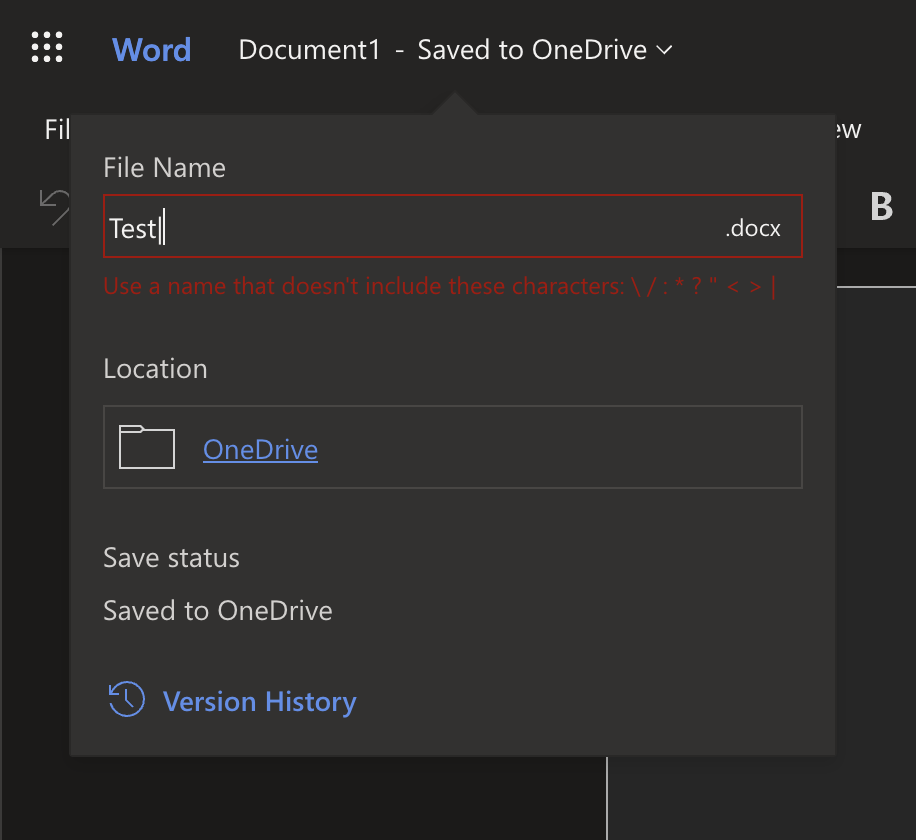Open the app launcher grid icon
Viewport: 916px width, 840px height.
click(x=47, y=47)
